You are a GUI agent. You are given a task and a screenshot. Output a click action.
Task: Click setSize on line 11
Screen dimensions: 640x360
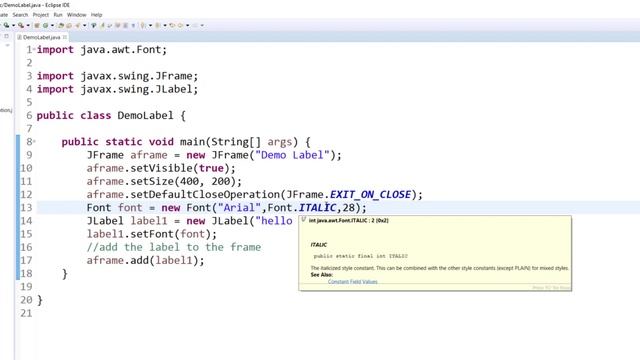tap(152, 181)
